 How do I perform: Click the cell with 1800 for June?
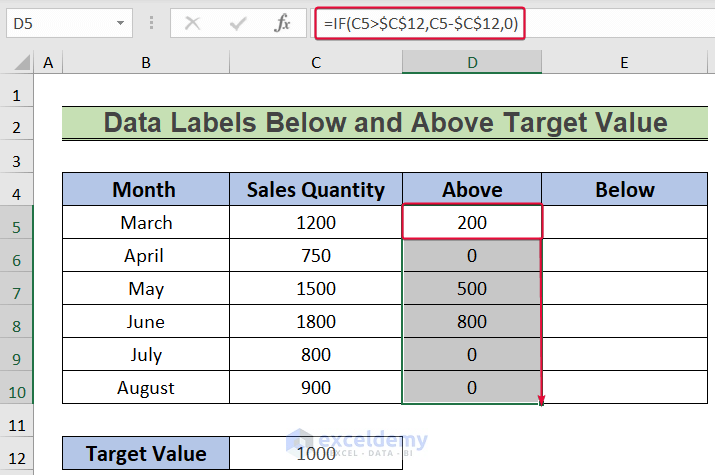coord(316,322)
